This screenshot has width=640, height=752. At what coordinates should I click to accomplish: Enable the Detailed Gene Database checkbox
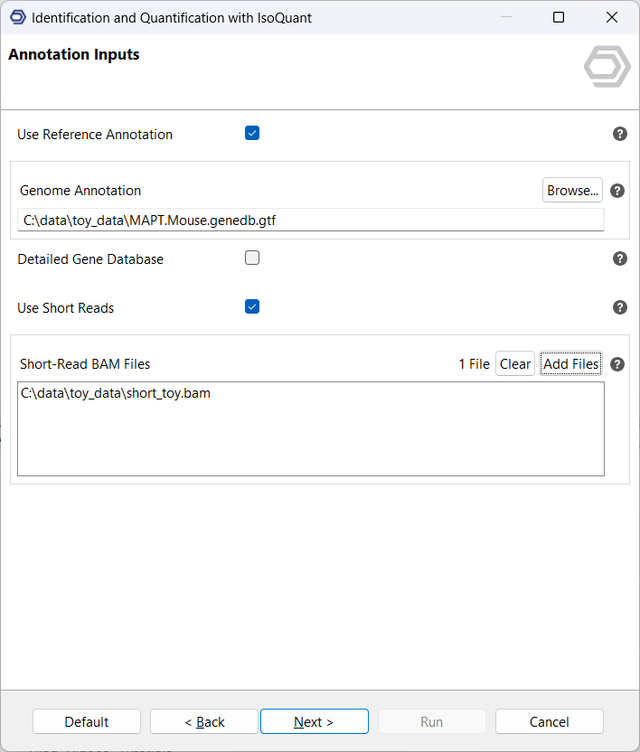(252, 258)
